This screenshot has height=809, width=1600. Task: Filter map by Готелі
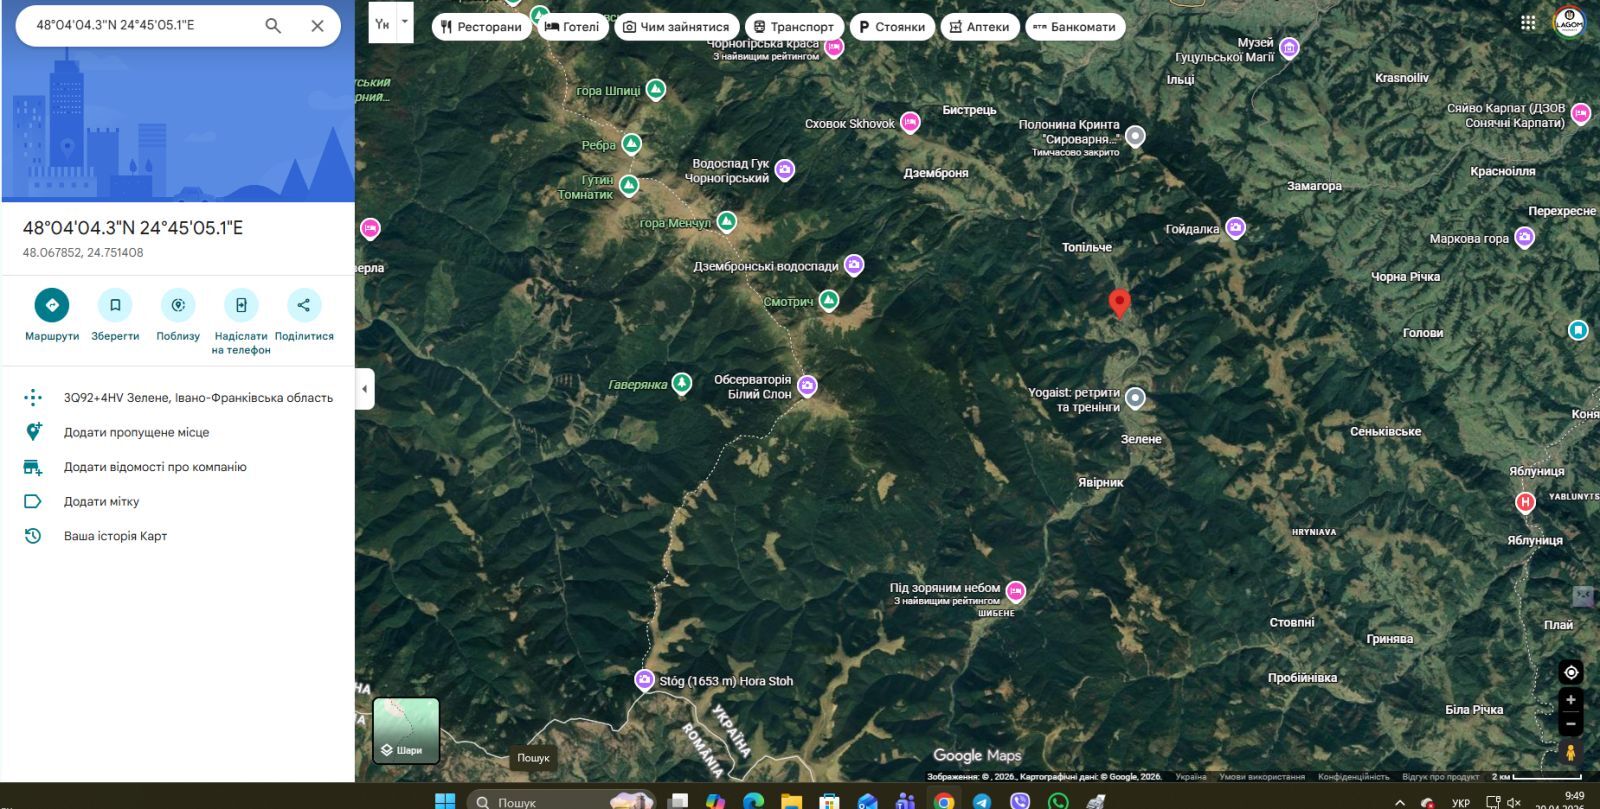572,27
